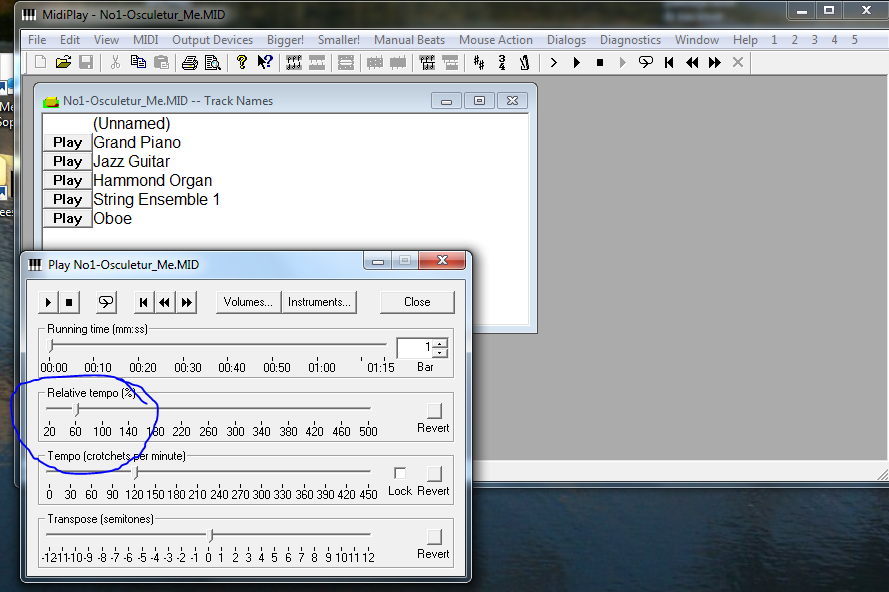889x592 pixels.
Task: Click the time signature 3/4 toolbar icon
Action: [501, 62]
